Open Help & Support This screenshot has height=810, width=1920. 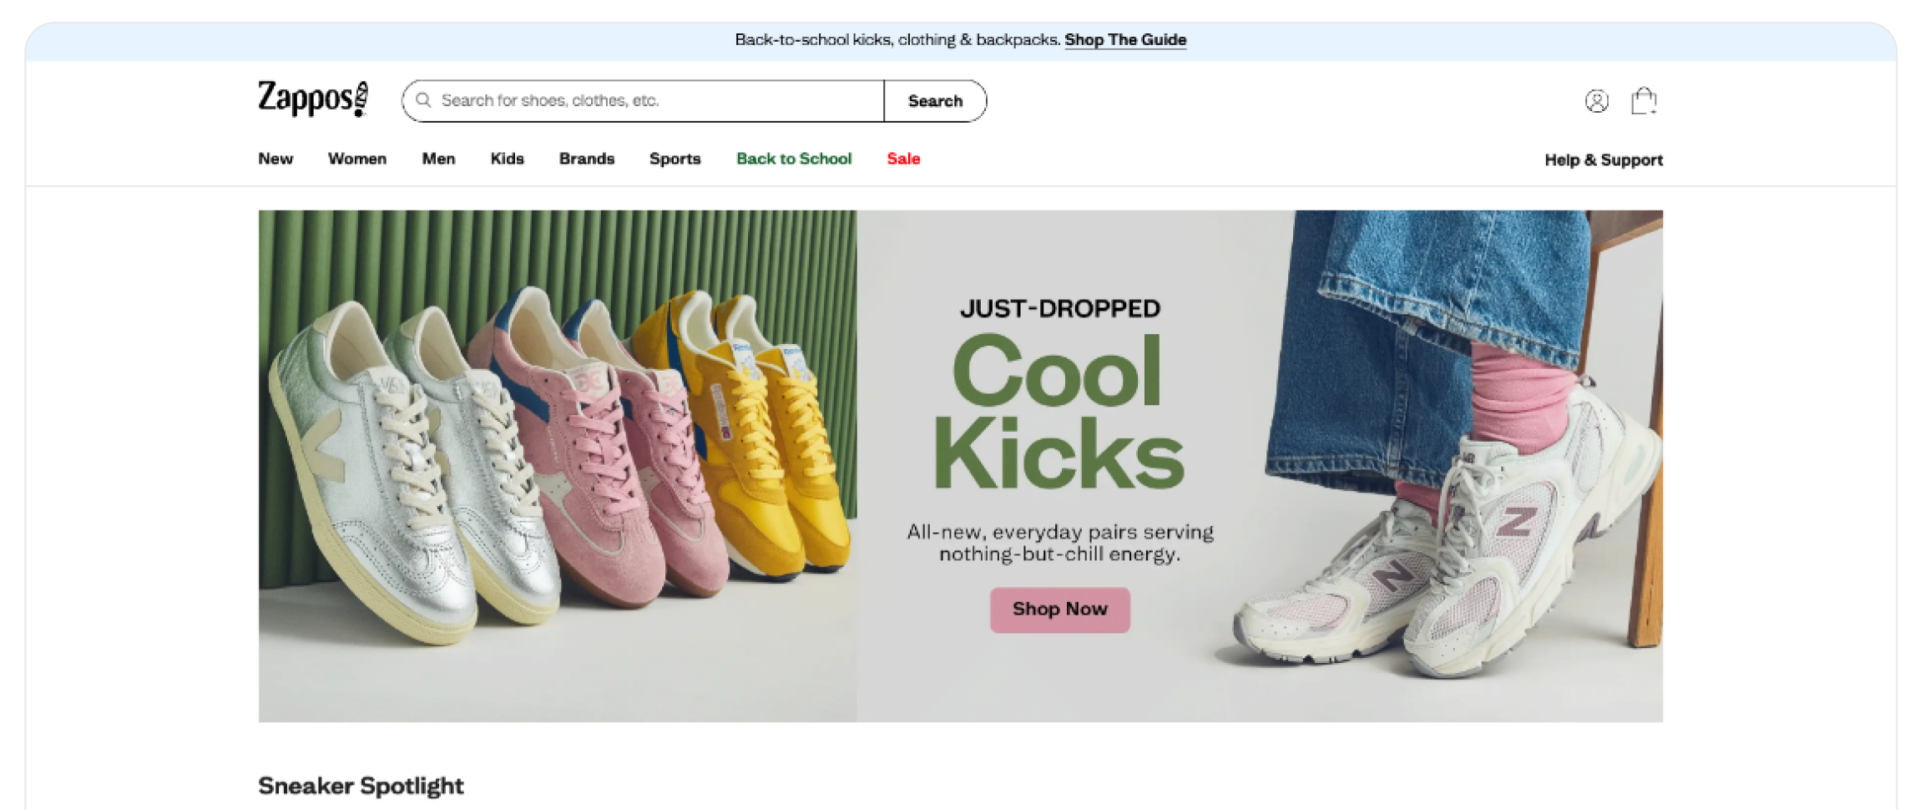[1603, 160]
